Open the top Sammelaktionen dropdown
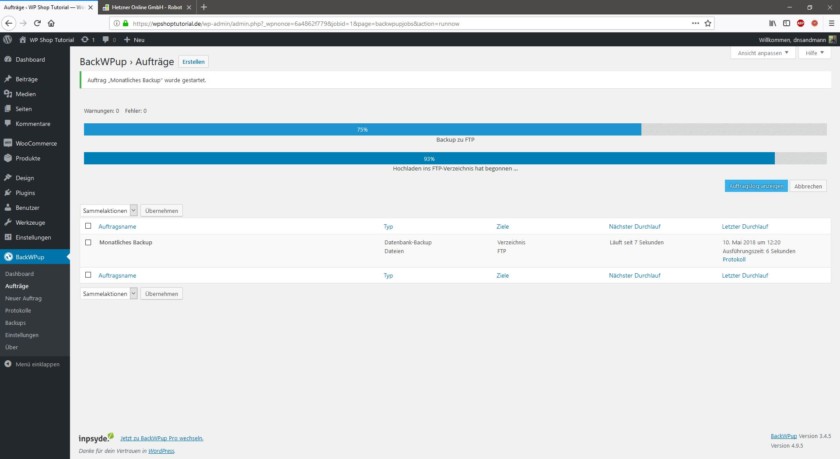The image size is (840, 459). (x=109, y=211)
